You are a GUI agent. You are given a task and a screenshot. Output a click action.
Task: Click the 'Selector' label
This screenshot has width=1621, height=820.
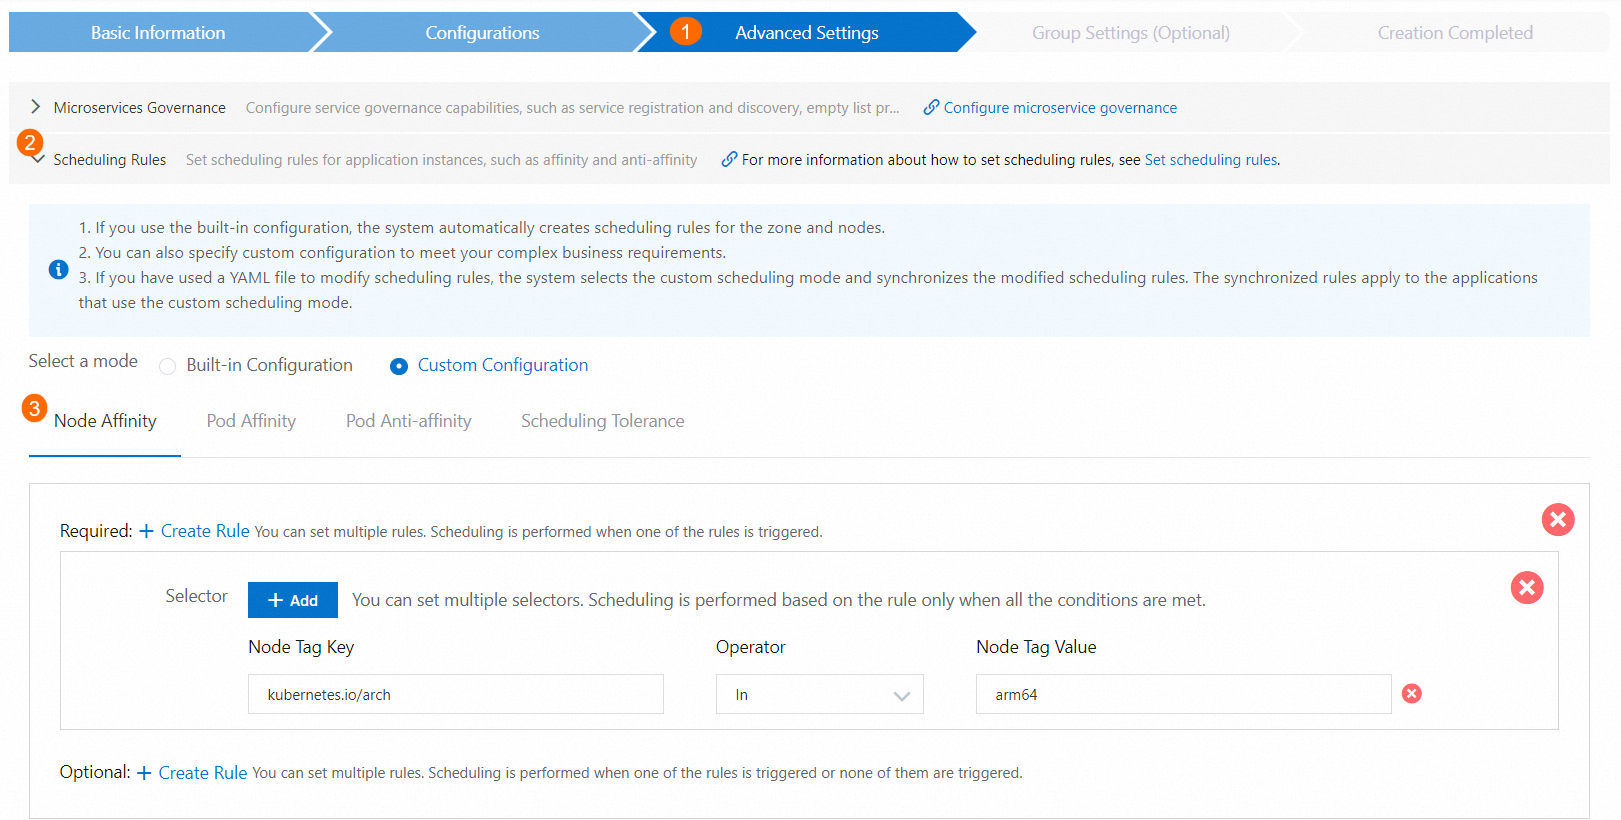(x=196, y=596)
